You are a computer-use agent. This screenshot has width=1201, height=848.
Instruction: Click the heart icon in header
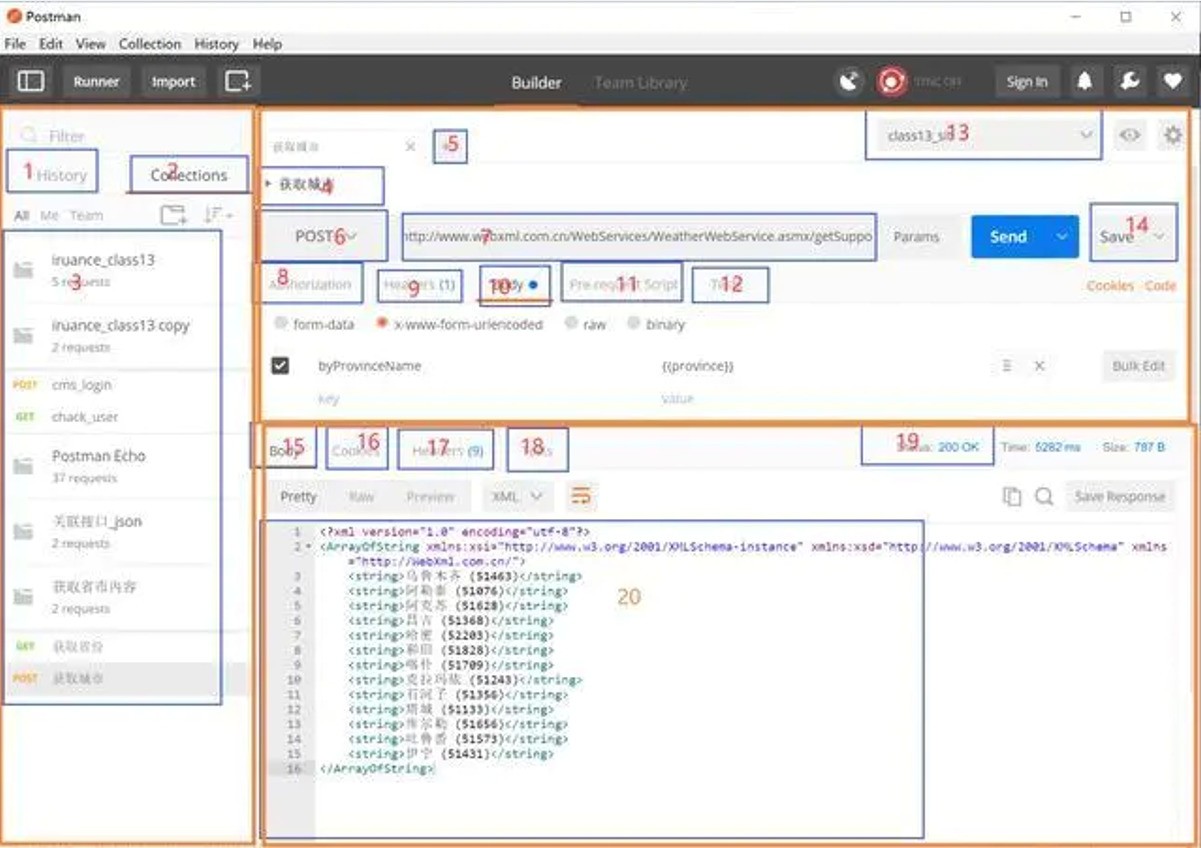coord(1171,82)
